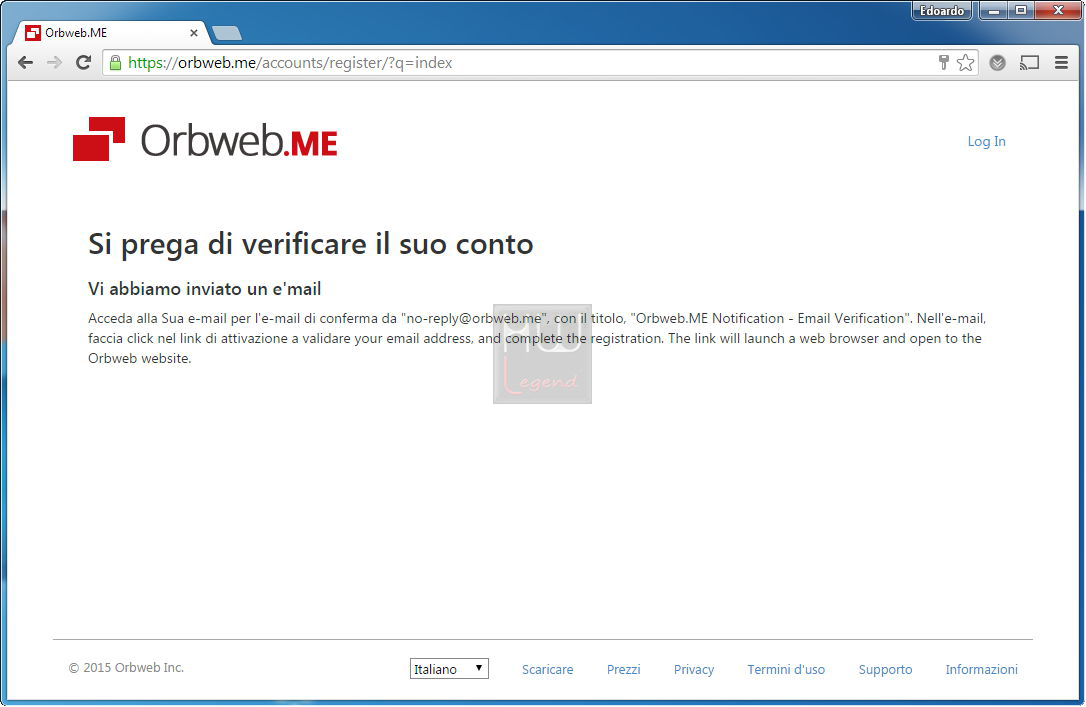Screen dimensions: 1086x707
Task: Close the Orbweb.ME tab
Action: coord(194,33)
